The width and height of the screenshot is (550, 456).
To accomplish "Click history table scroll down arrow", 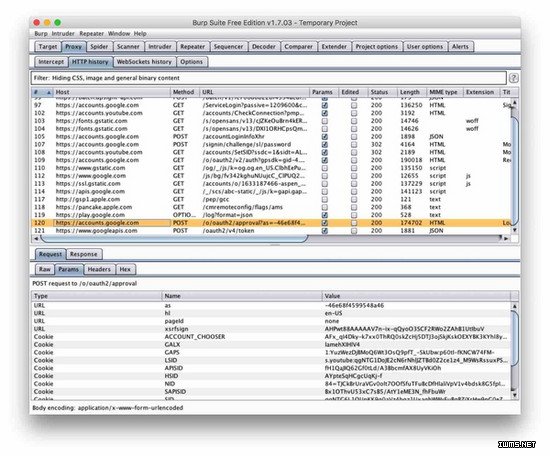I will click(515, 230).
